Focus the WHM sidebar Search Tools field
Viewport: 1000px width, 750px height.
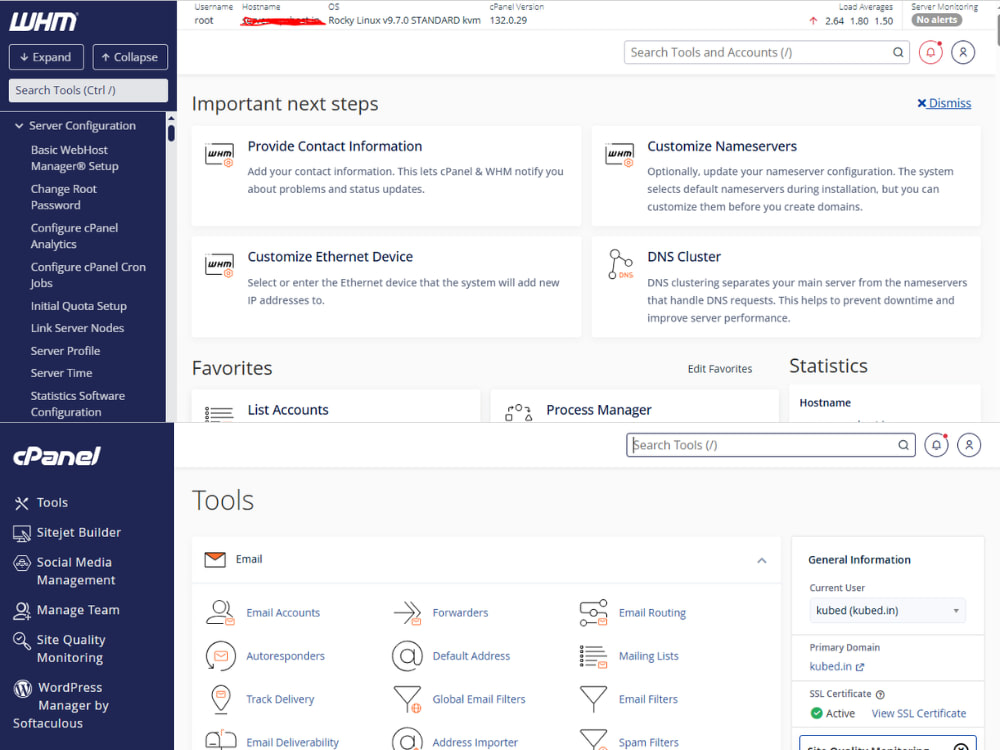click(89, 91)
